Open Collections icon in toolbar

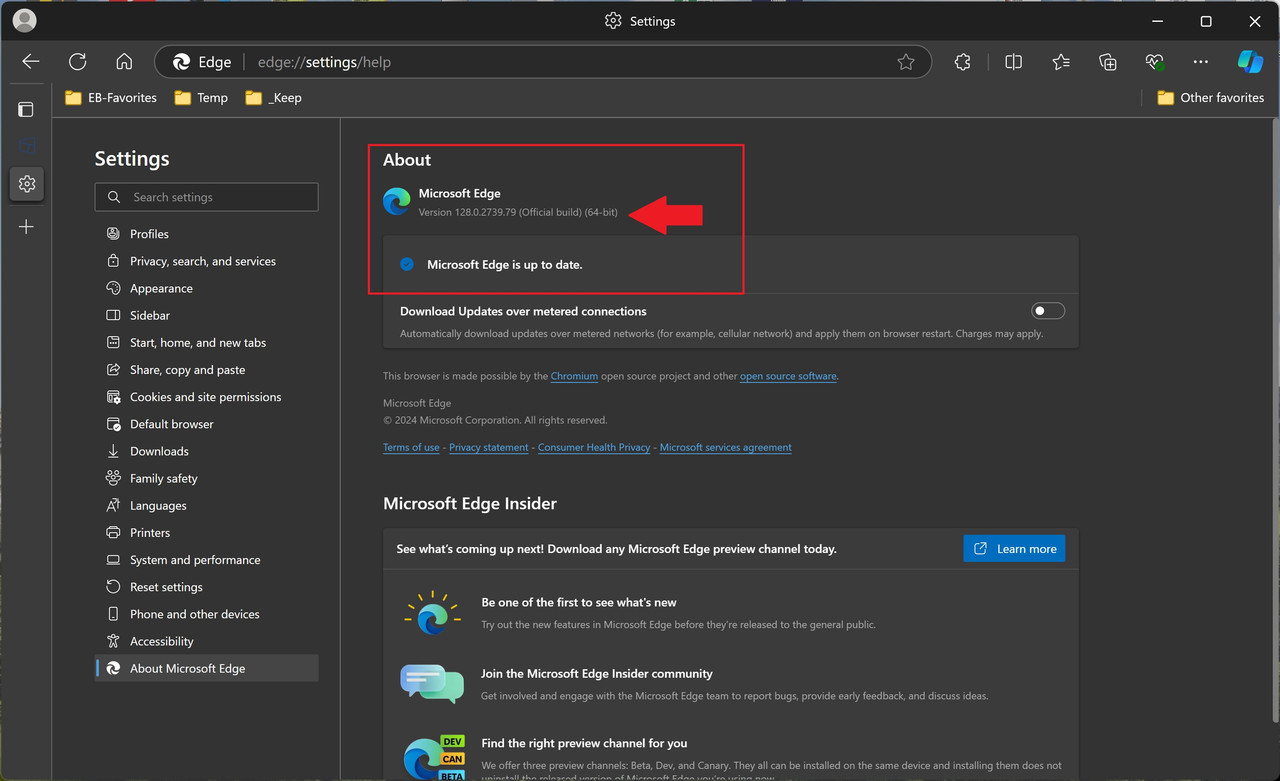(1108, 62)
